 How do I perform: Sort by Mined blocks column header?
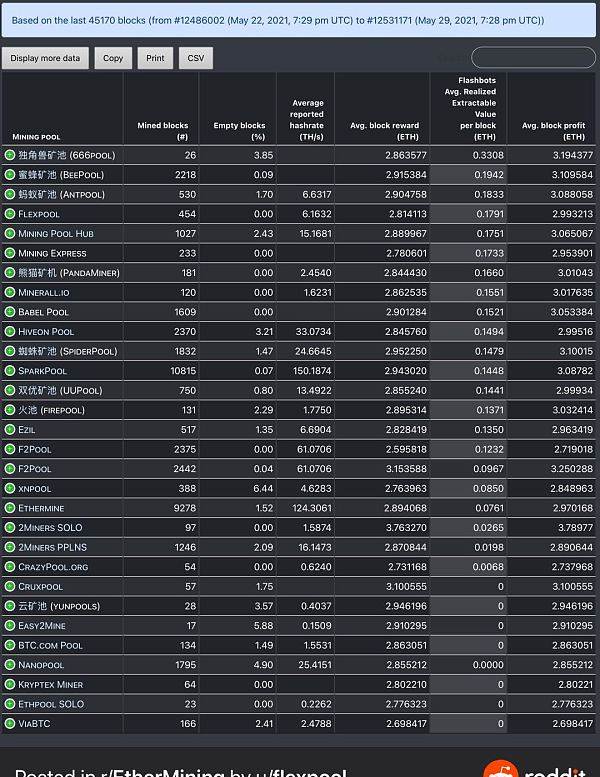[x=161, y=109]
